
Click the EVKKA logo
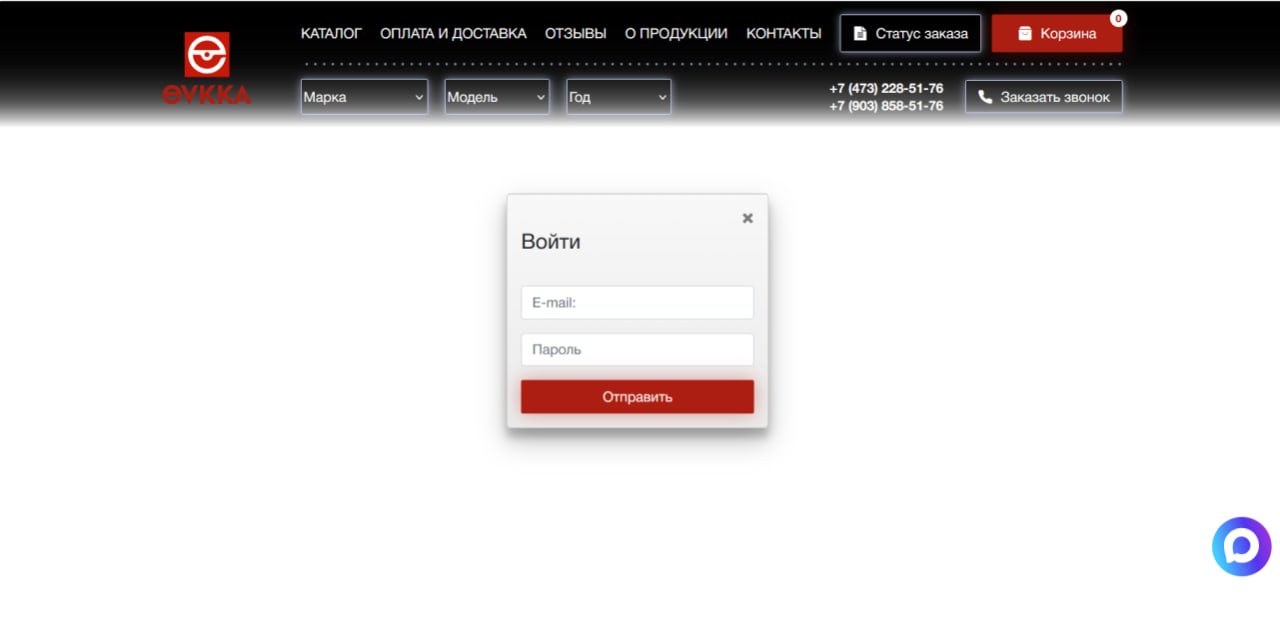207,68
